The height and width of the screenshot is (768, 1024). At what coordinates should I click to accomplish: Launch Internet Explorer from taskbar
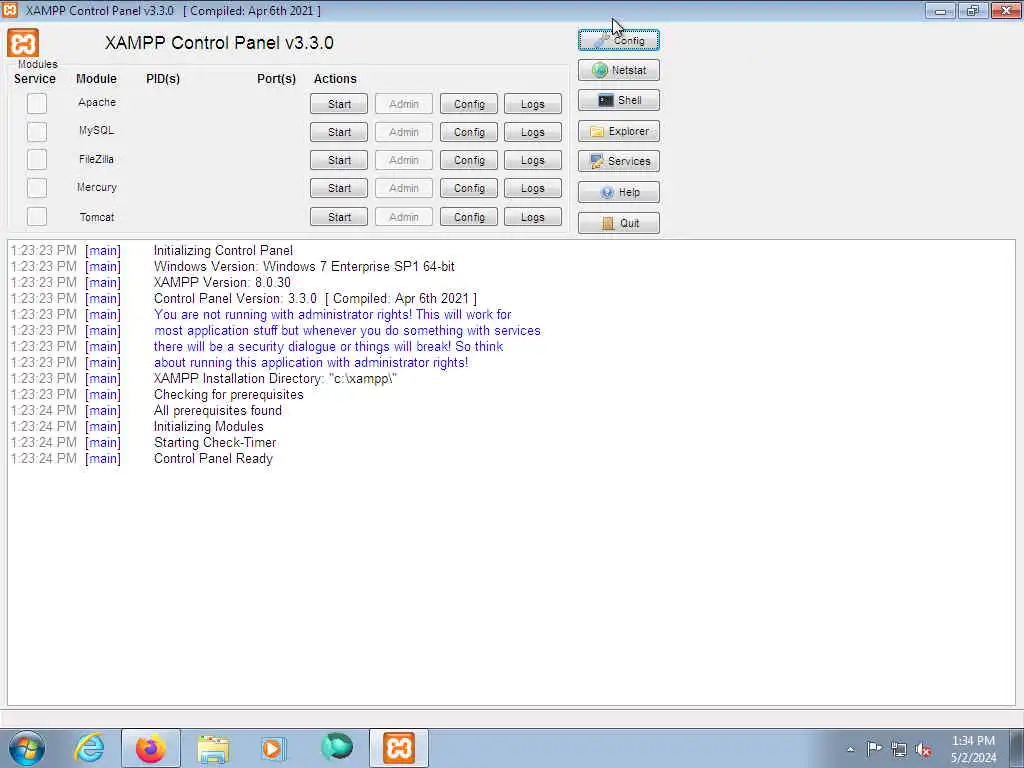coord(89,748)
